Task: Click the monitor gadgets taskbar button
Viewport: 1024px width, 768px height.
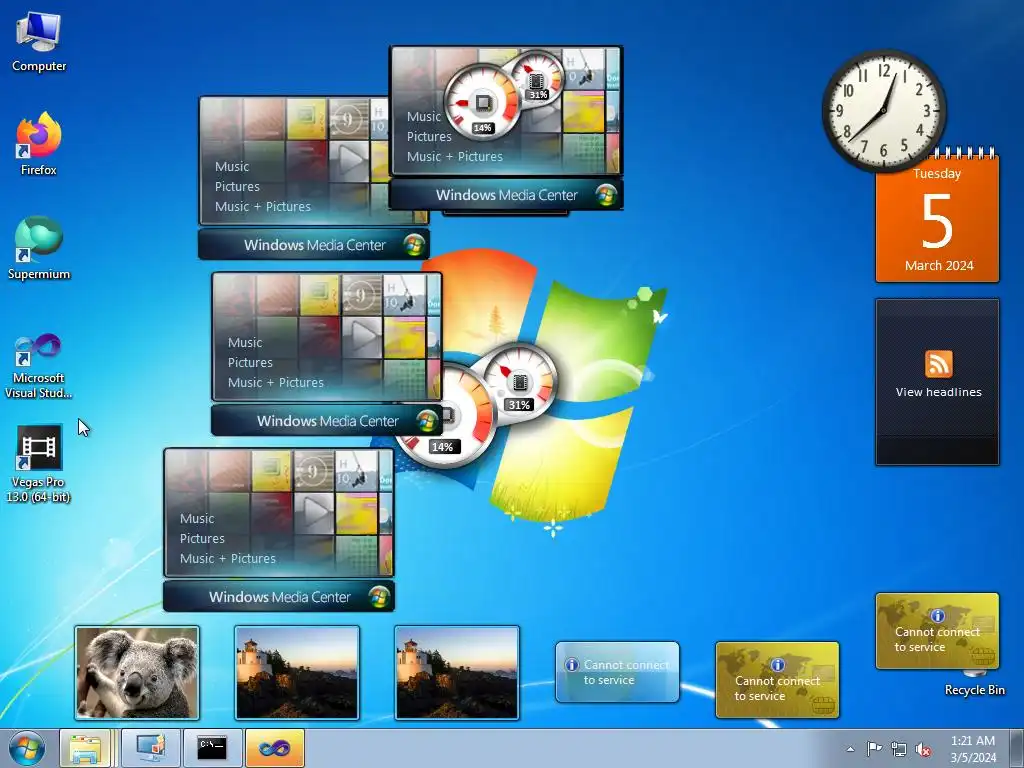Action: coord(151,748)
